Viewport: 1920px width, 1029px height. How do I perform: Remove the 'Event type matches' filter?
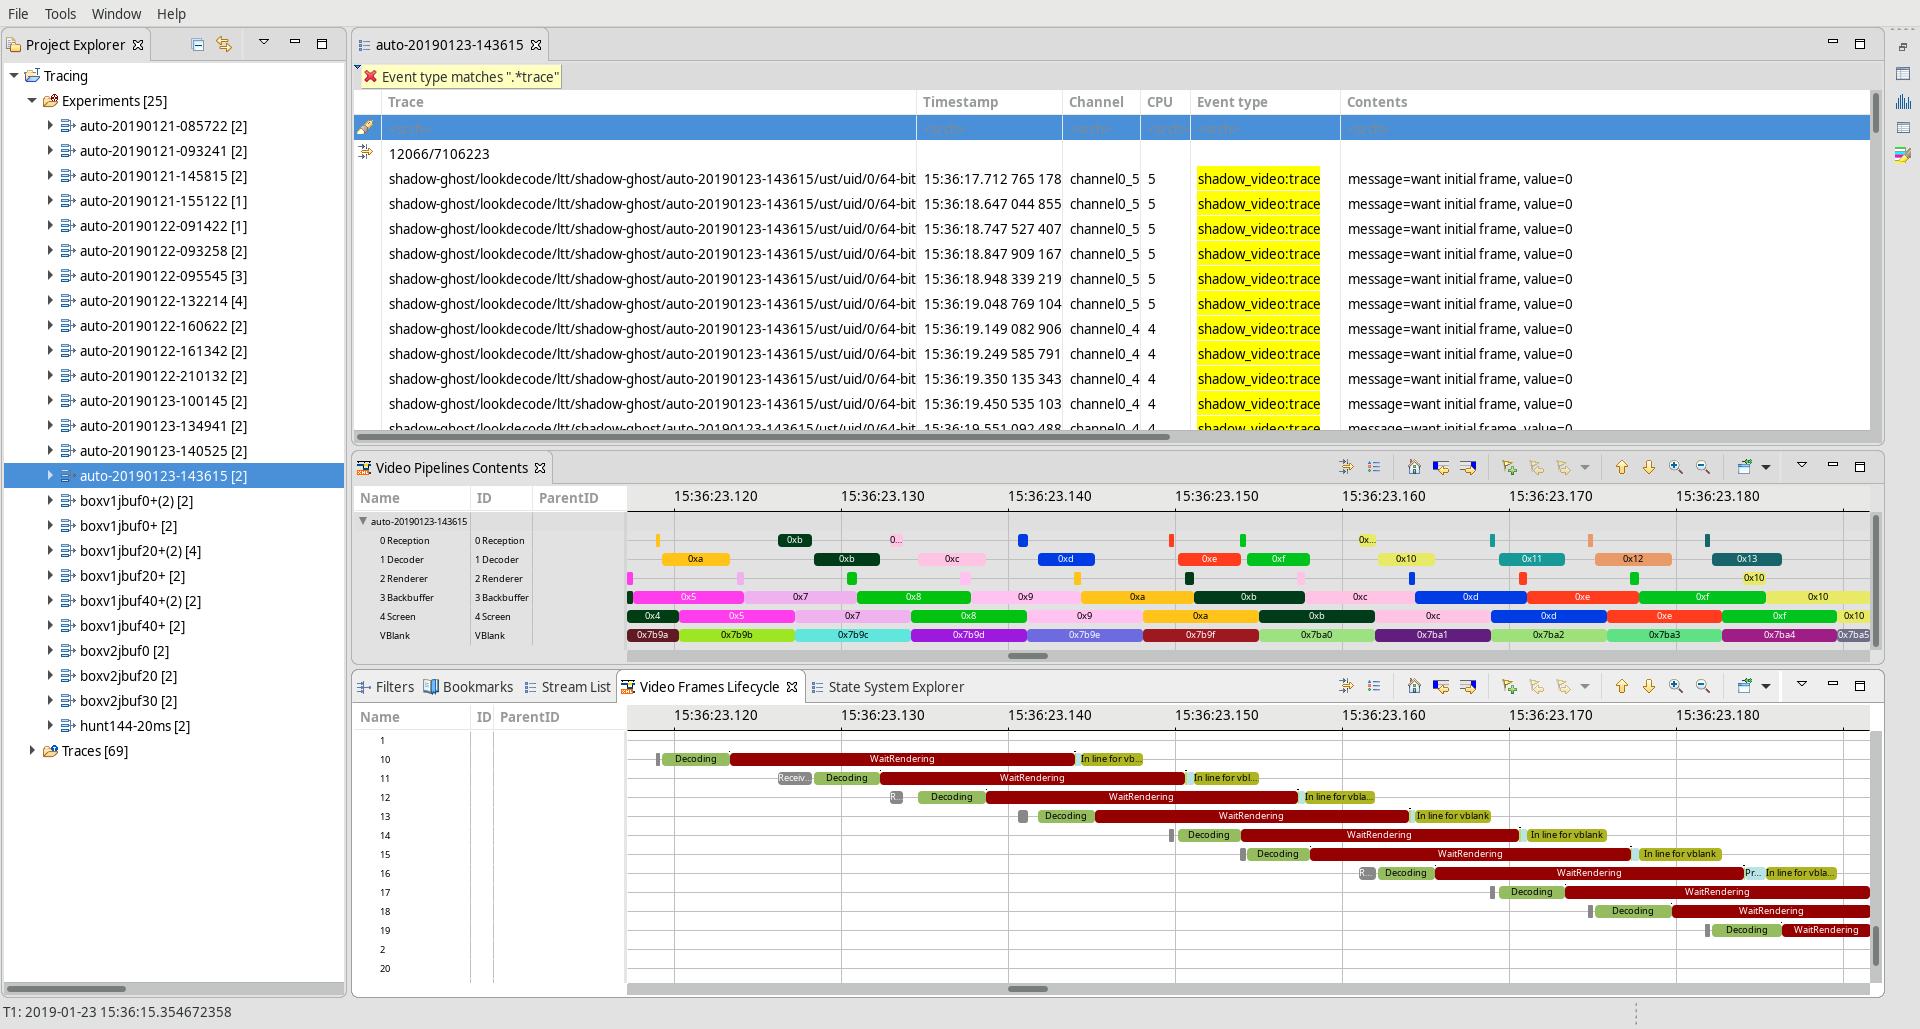371,77
